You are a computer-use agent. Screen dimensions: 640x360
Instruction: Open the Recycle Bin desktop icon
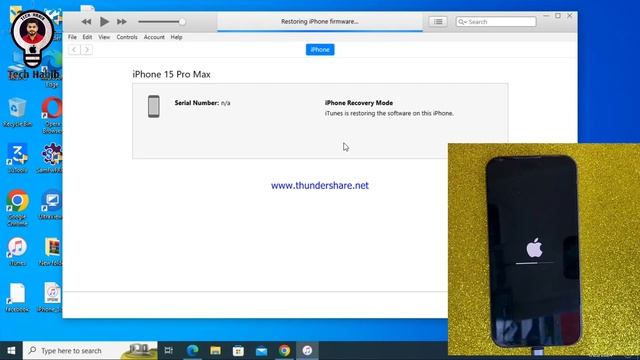(17, 113)
